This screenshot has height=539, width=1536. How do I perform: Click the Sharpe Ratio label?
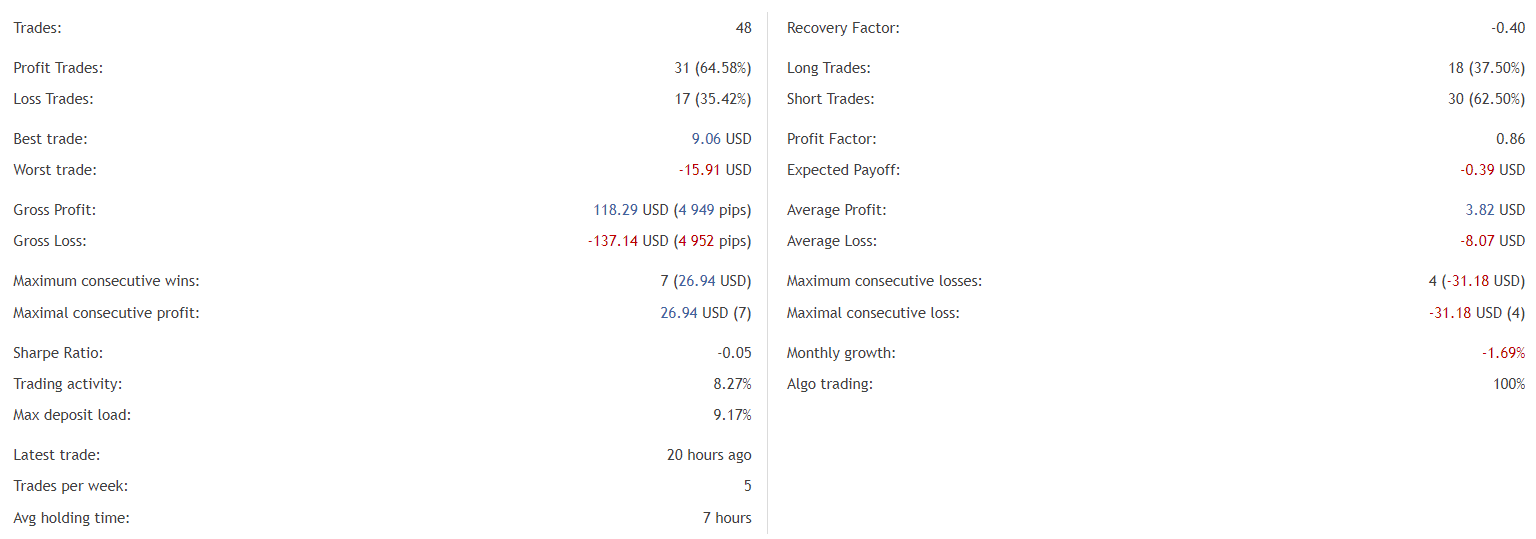(58, 353)
